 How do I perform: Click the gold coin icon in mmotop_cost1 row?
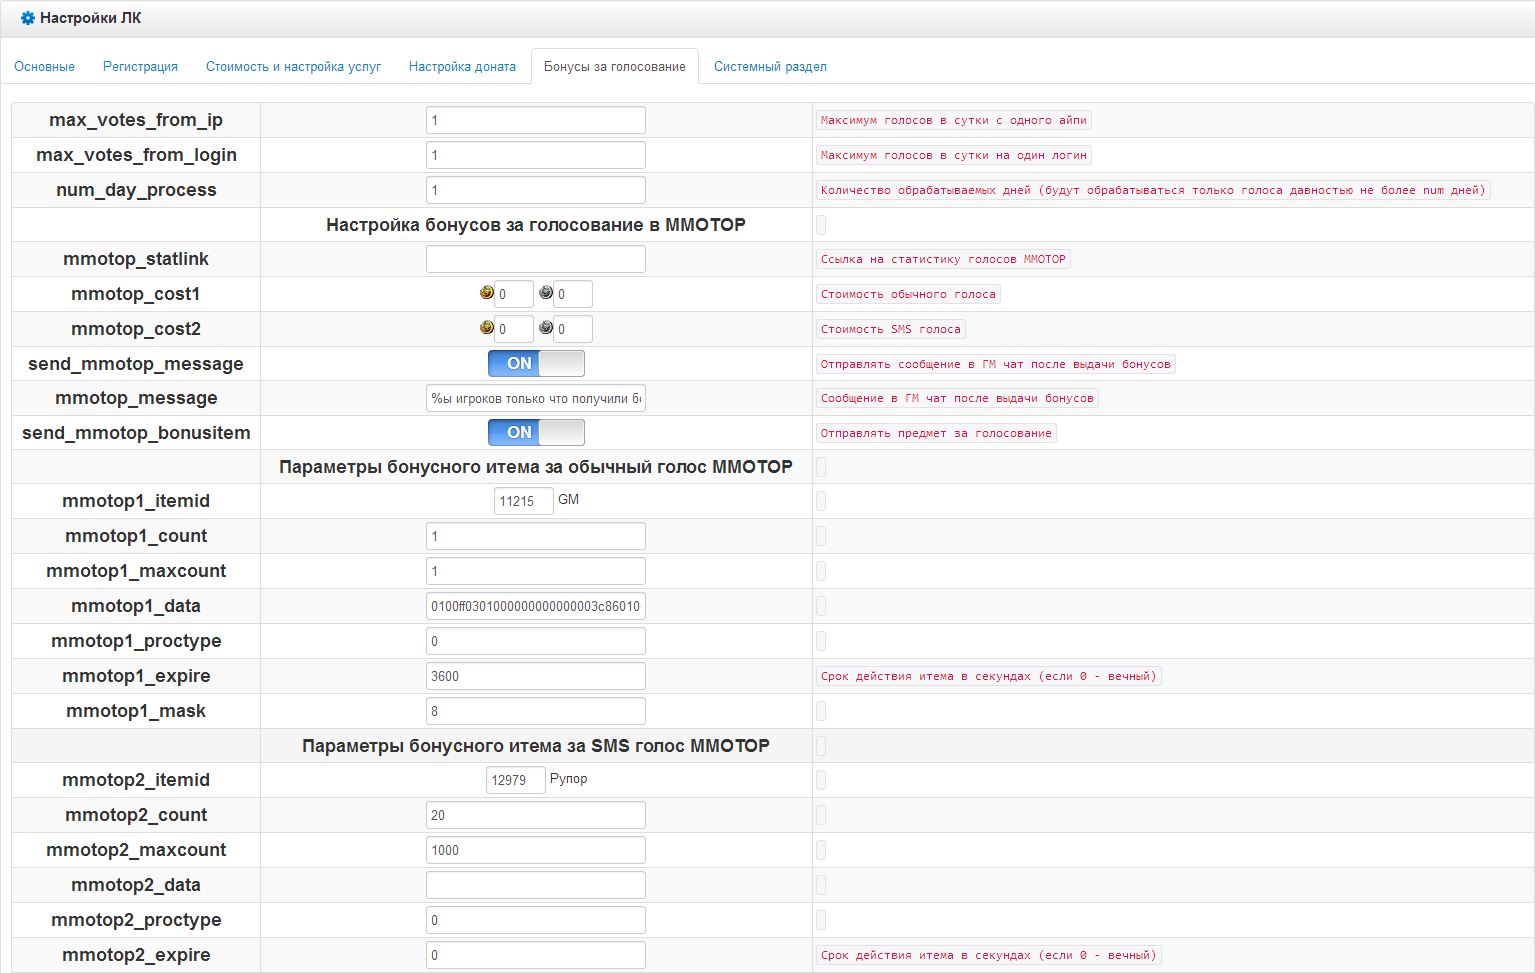click(x=487, y=293)
